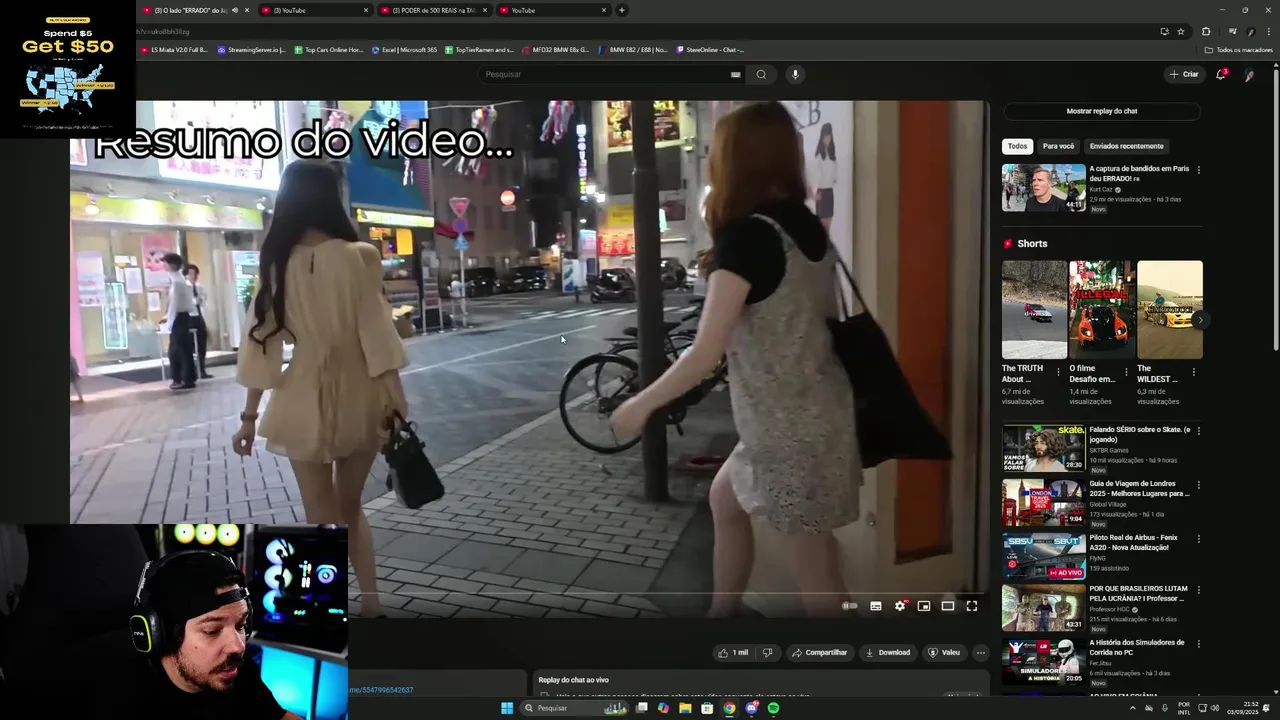Activate voice search microphone icon
Image resolution: width=1280 pixels, height=720 pixels.
795,74
